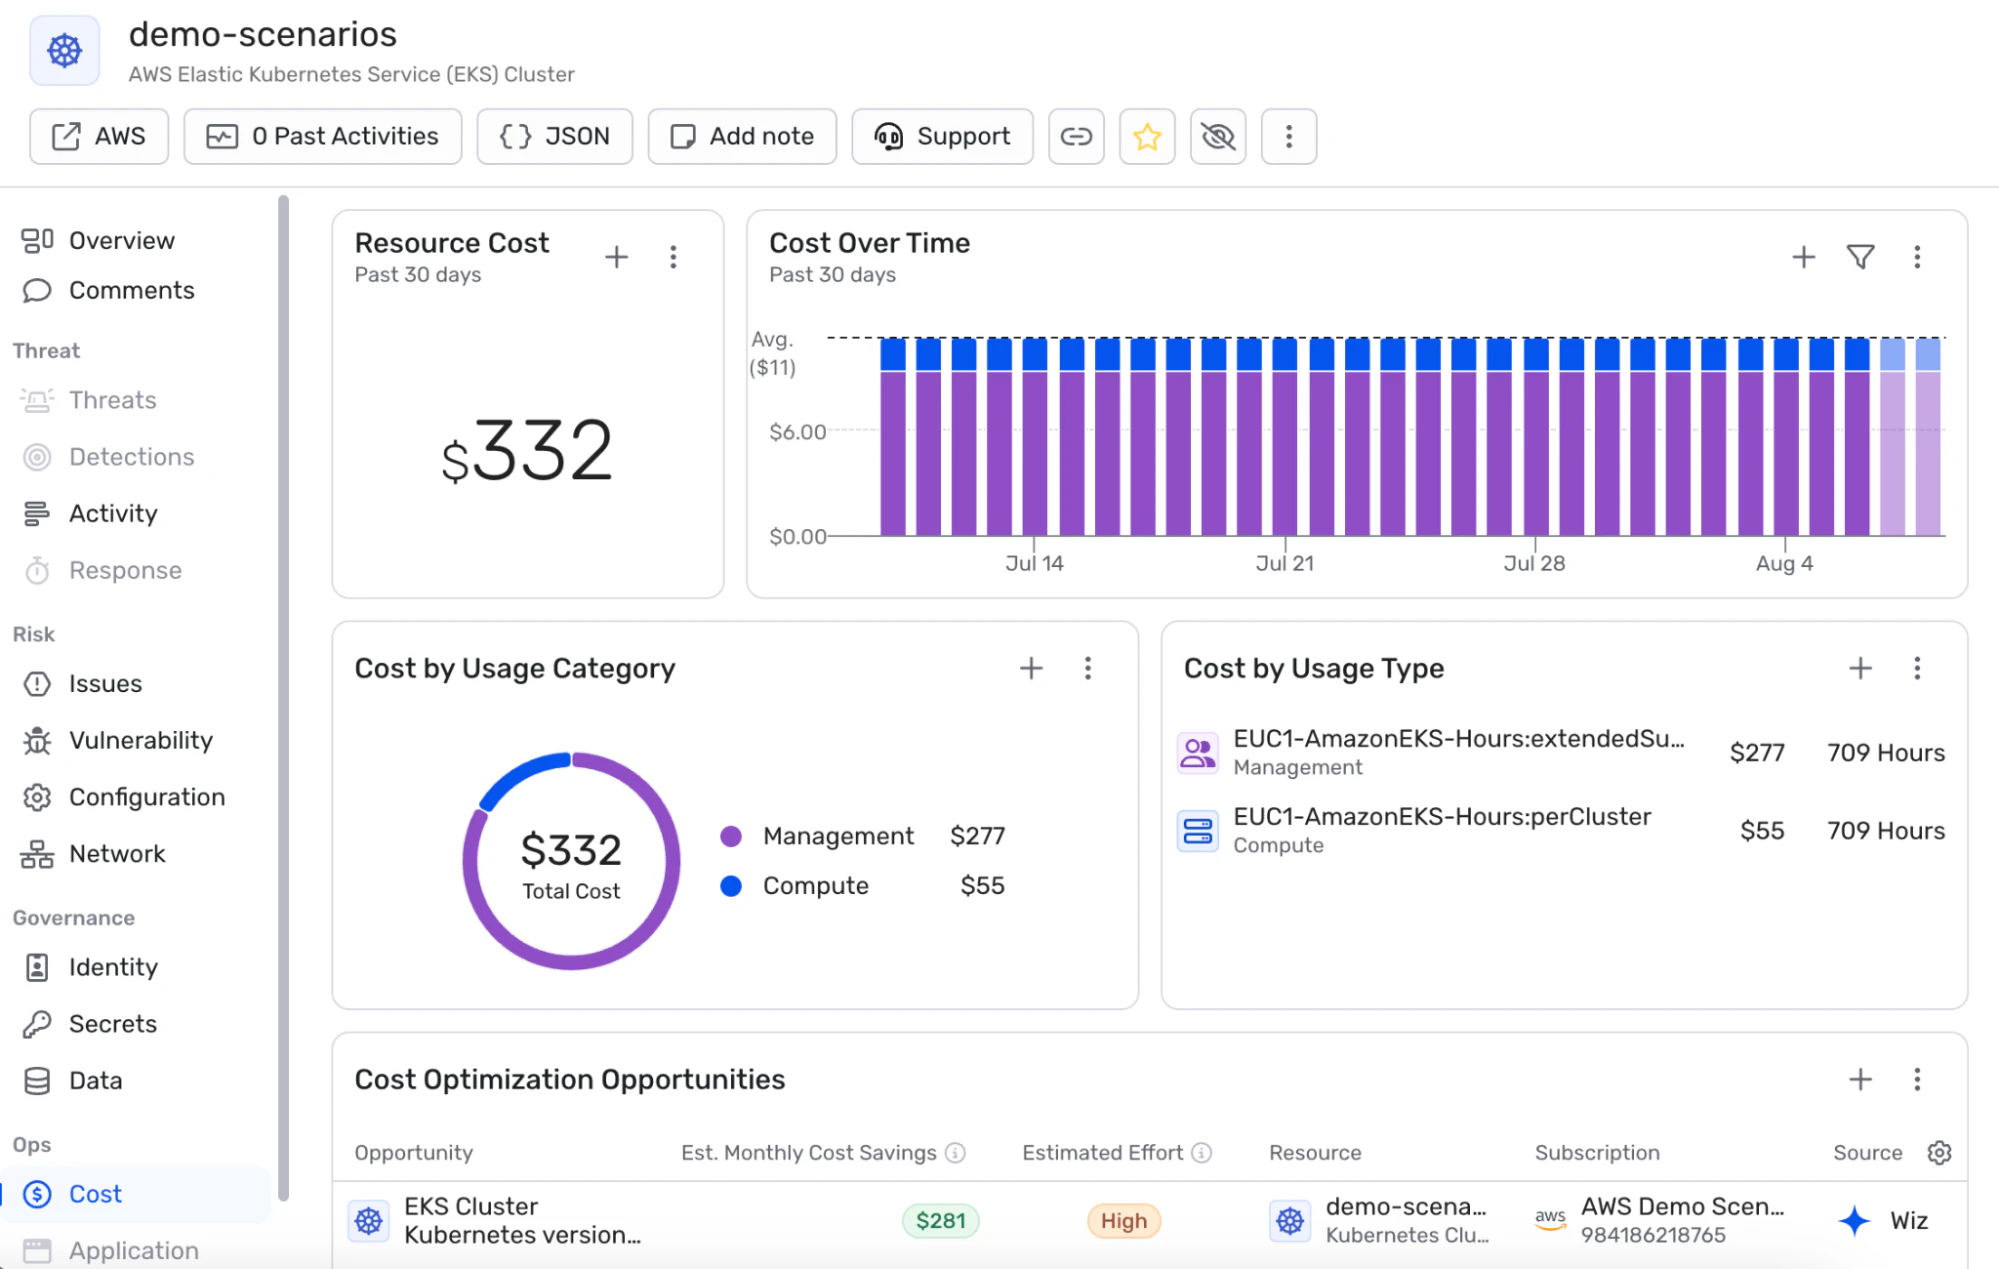
Task: Toggle the crossed-eye ignore icon
Action: pyautogui.click(x=1218, y=136)
